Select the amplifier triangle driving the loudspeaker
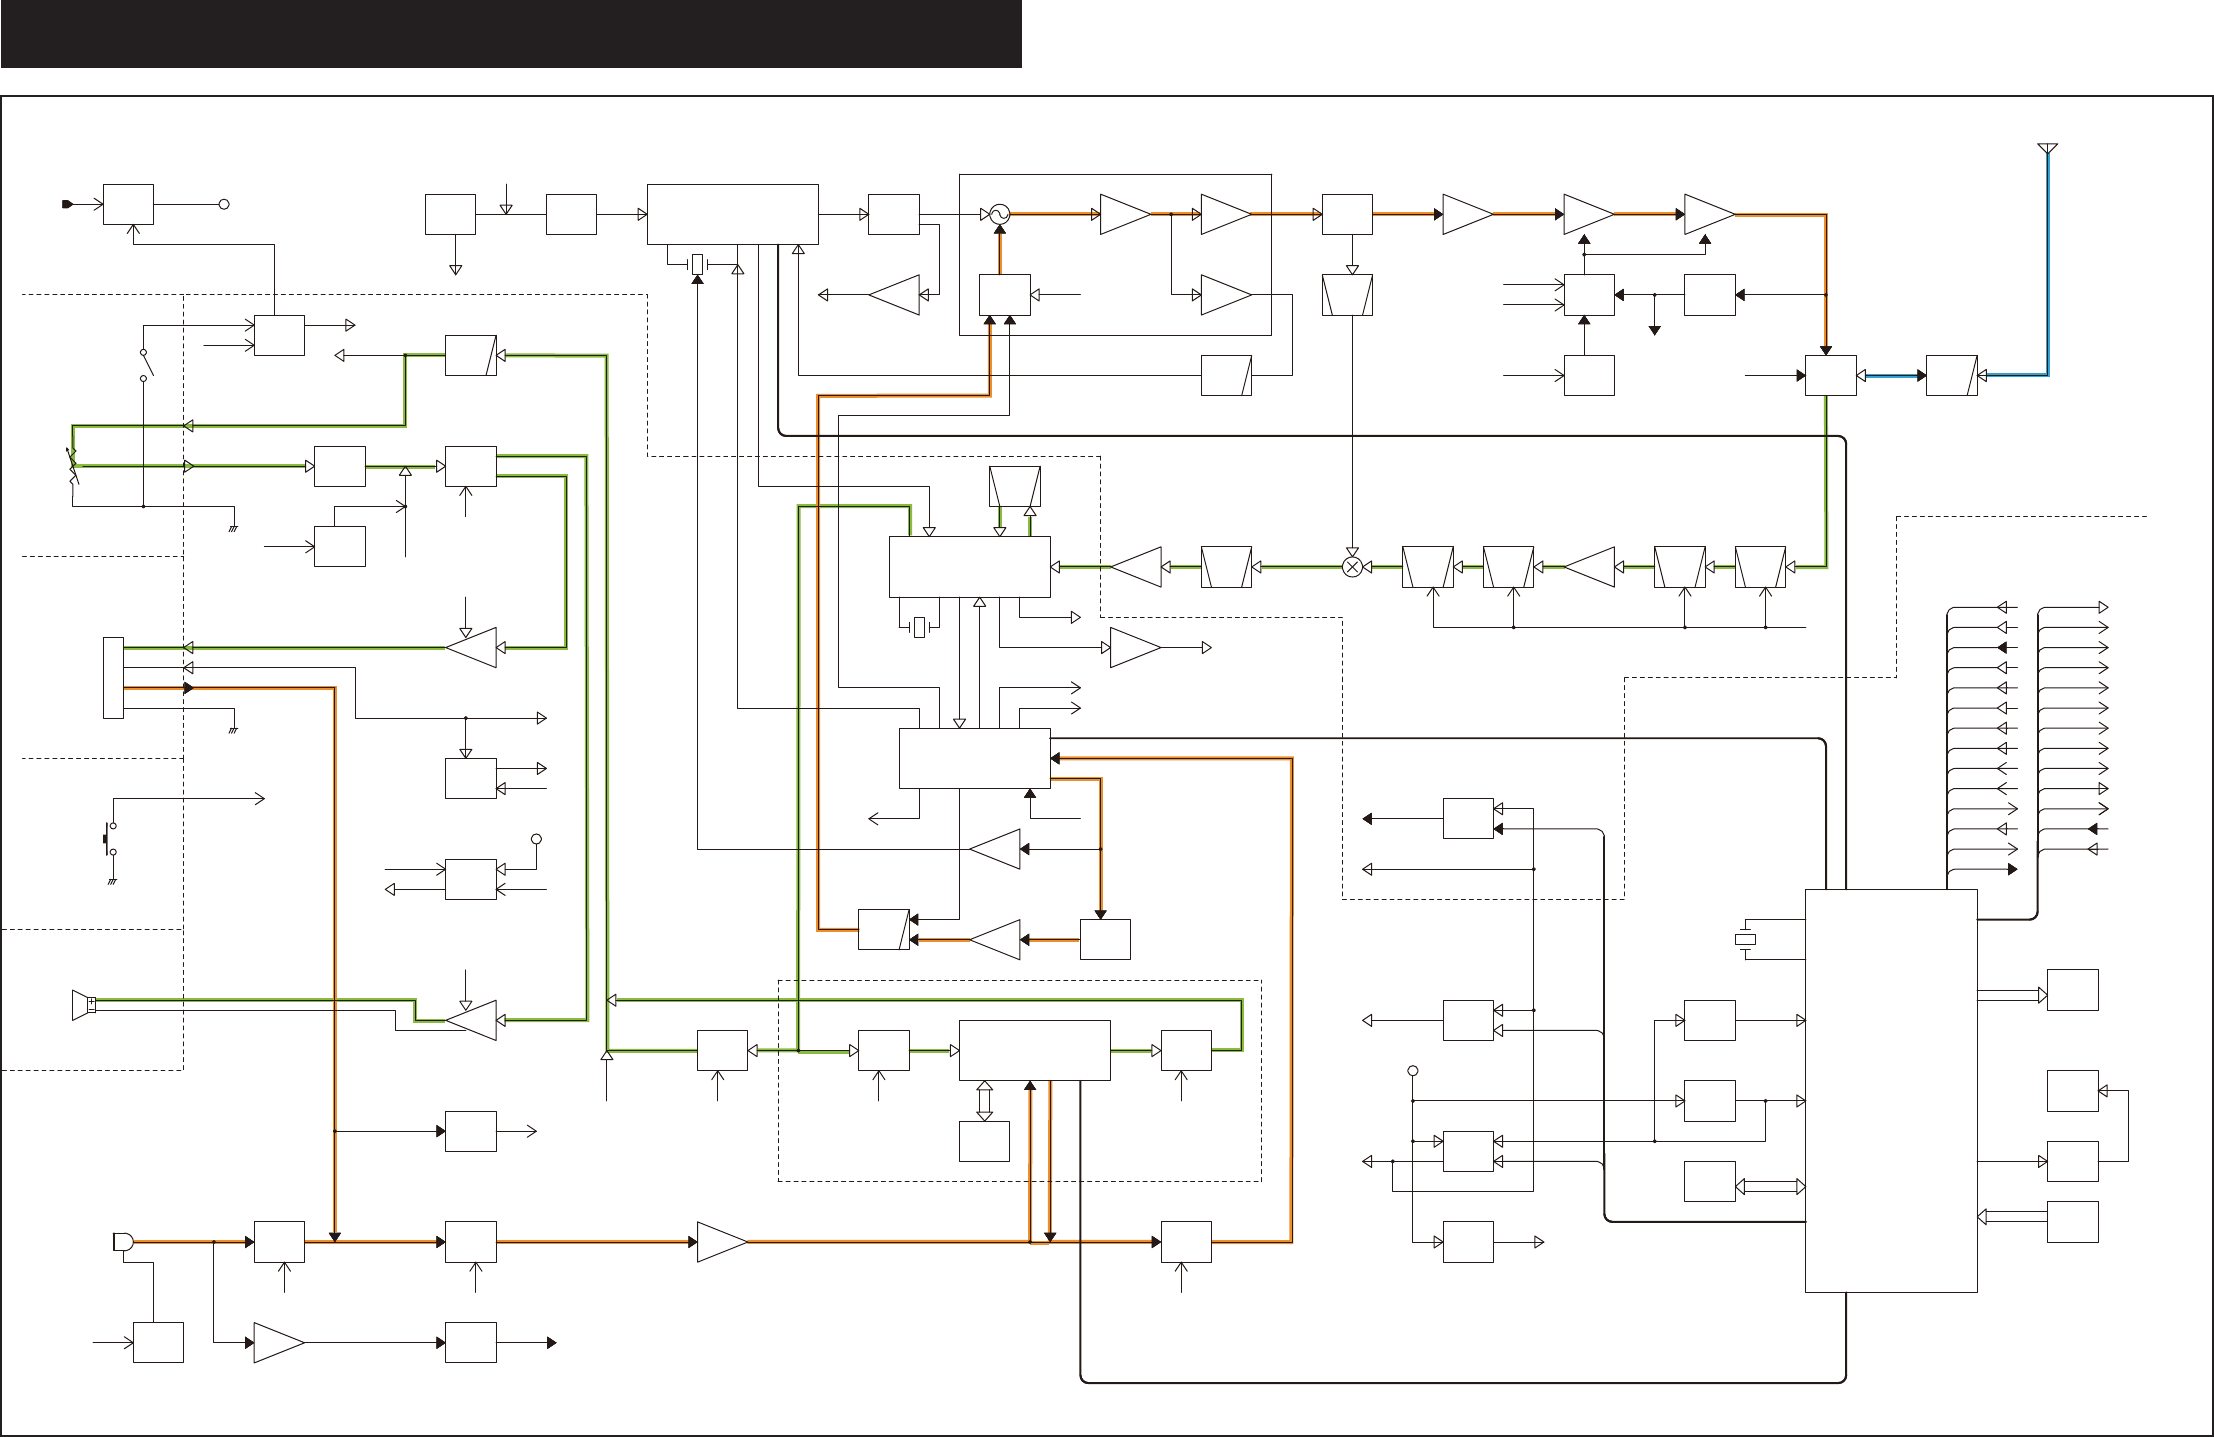The image size is (2214, 1437). click(x=471, y=1020)
